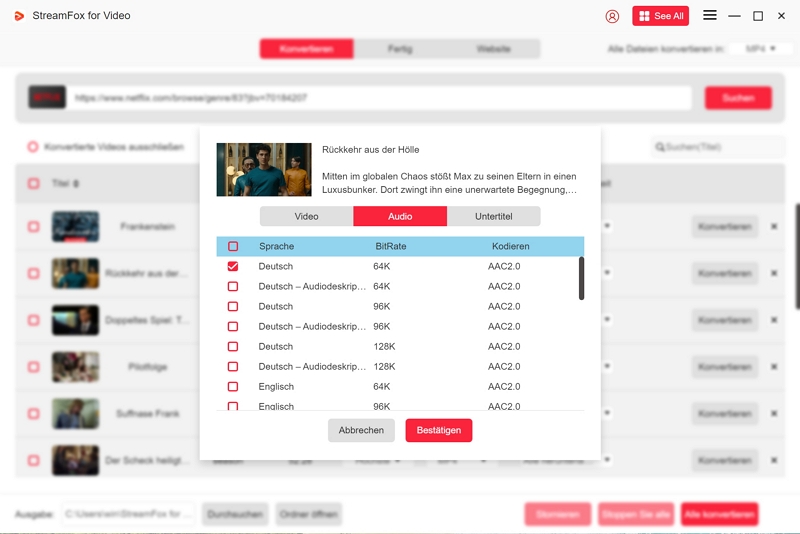Check the Deutsch – Audiodeskription 96K track
The width and height of the screenshot is (800, 534).
click(x=233, y=326)
